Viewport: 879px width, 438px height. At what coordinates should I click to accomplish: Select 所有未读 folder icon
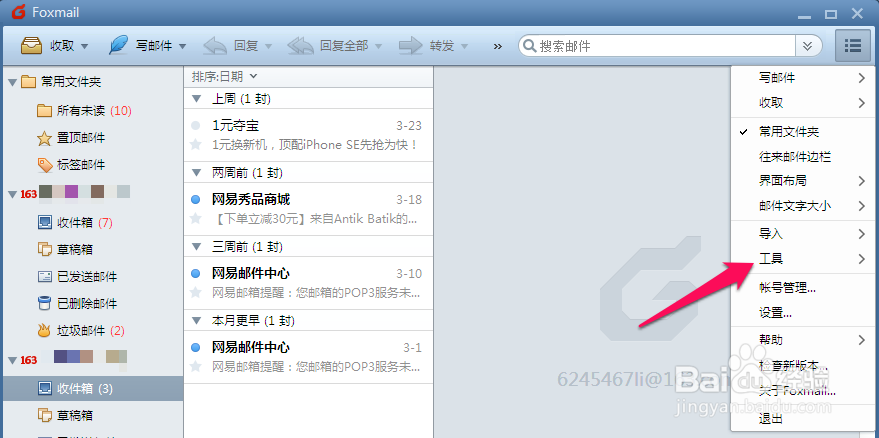[x=44, y=110]
